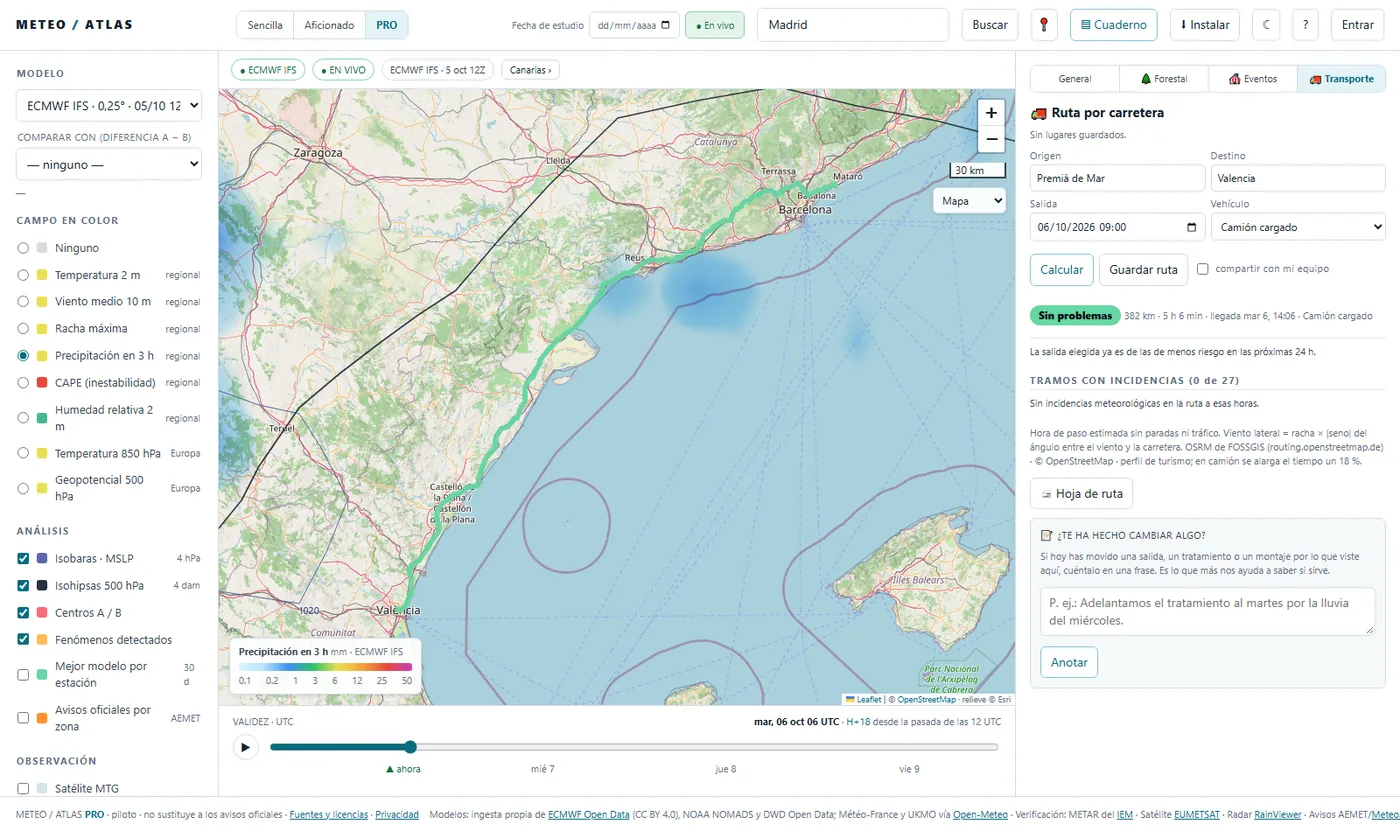This screenshot has width=1400, height=831.
Task: Select Temperatura 2 m radio option
Action: 23,275
